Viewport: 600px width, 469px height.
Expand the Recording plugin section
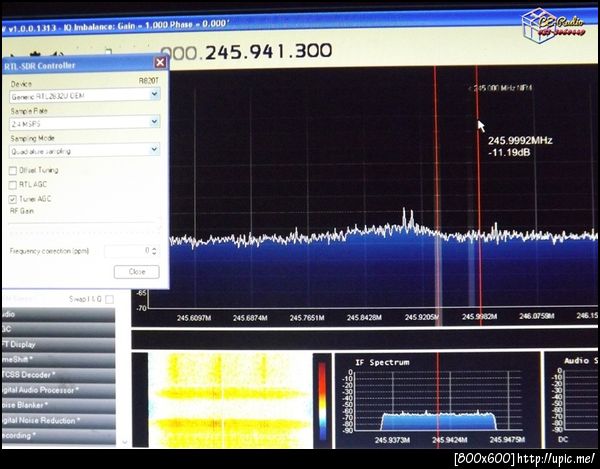[x=58, y=436]
